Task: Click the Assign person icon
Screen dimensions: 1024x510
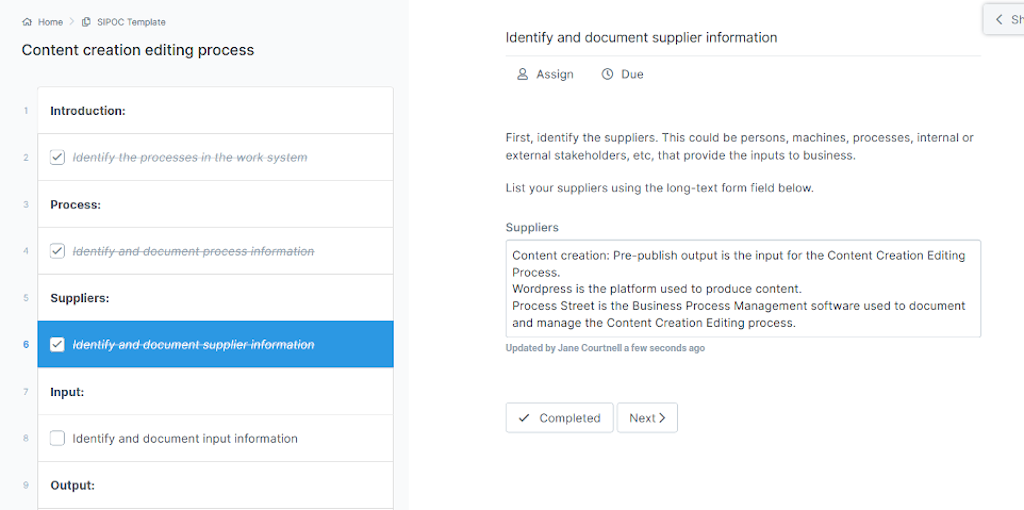Action: (522, 74)
